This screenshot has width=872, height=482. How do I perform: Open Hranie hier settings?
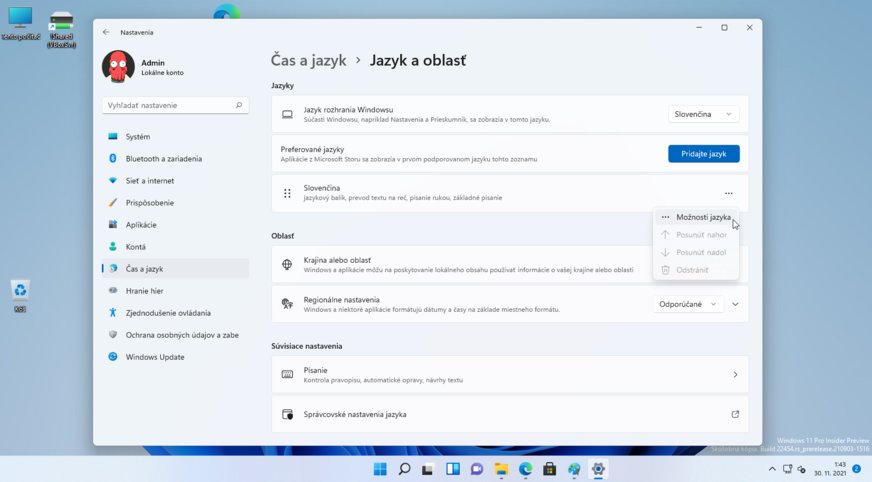click(x=144, y=290)
